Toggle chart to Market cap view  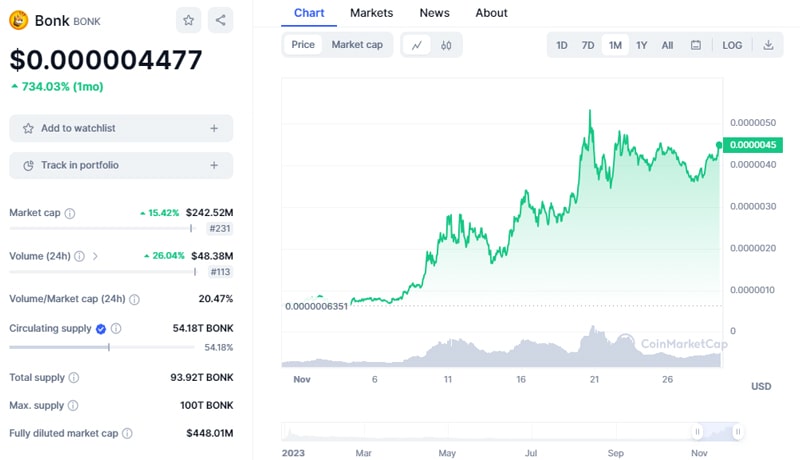pyautogui.click(x=357, y=45)
